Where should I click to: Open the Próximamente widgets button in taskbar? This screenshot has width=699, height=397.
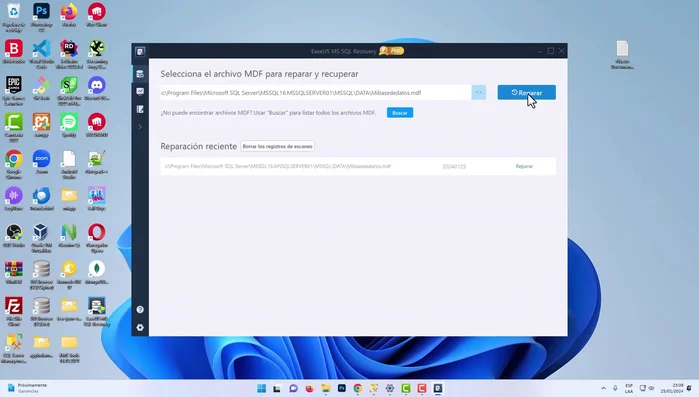tap(27, 388)
